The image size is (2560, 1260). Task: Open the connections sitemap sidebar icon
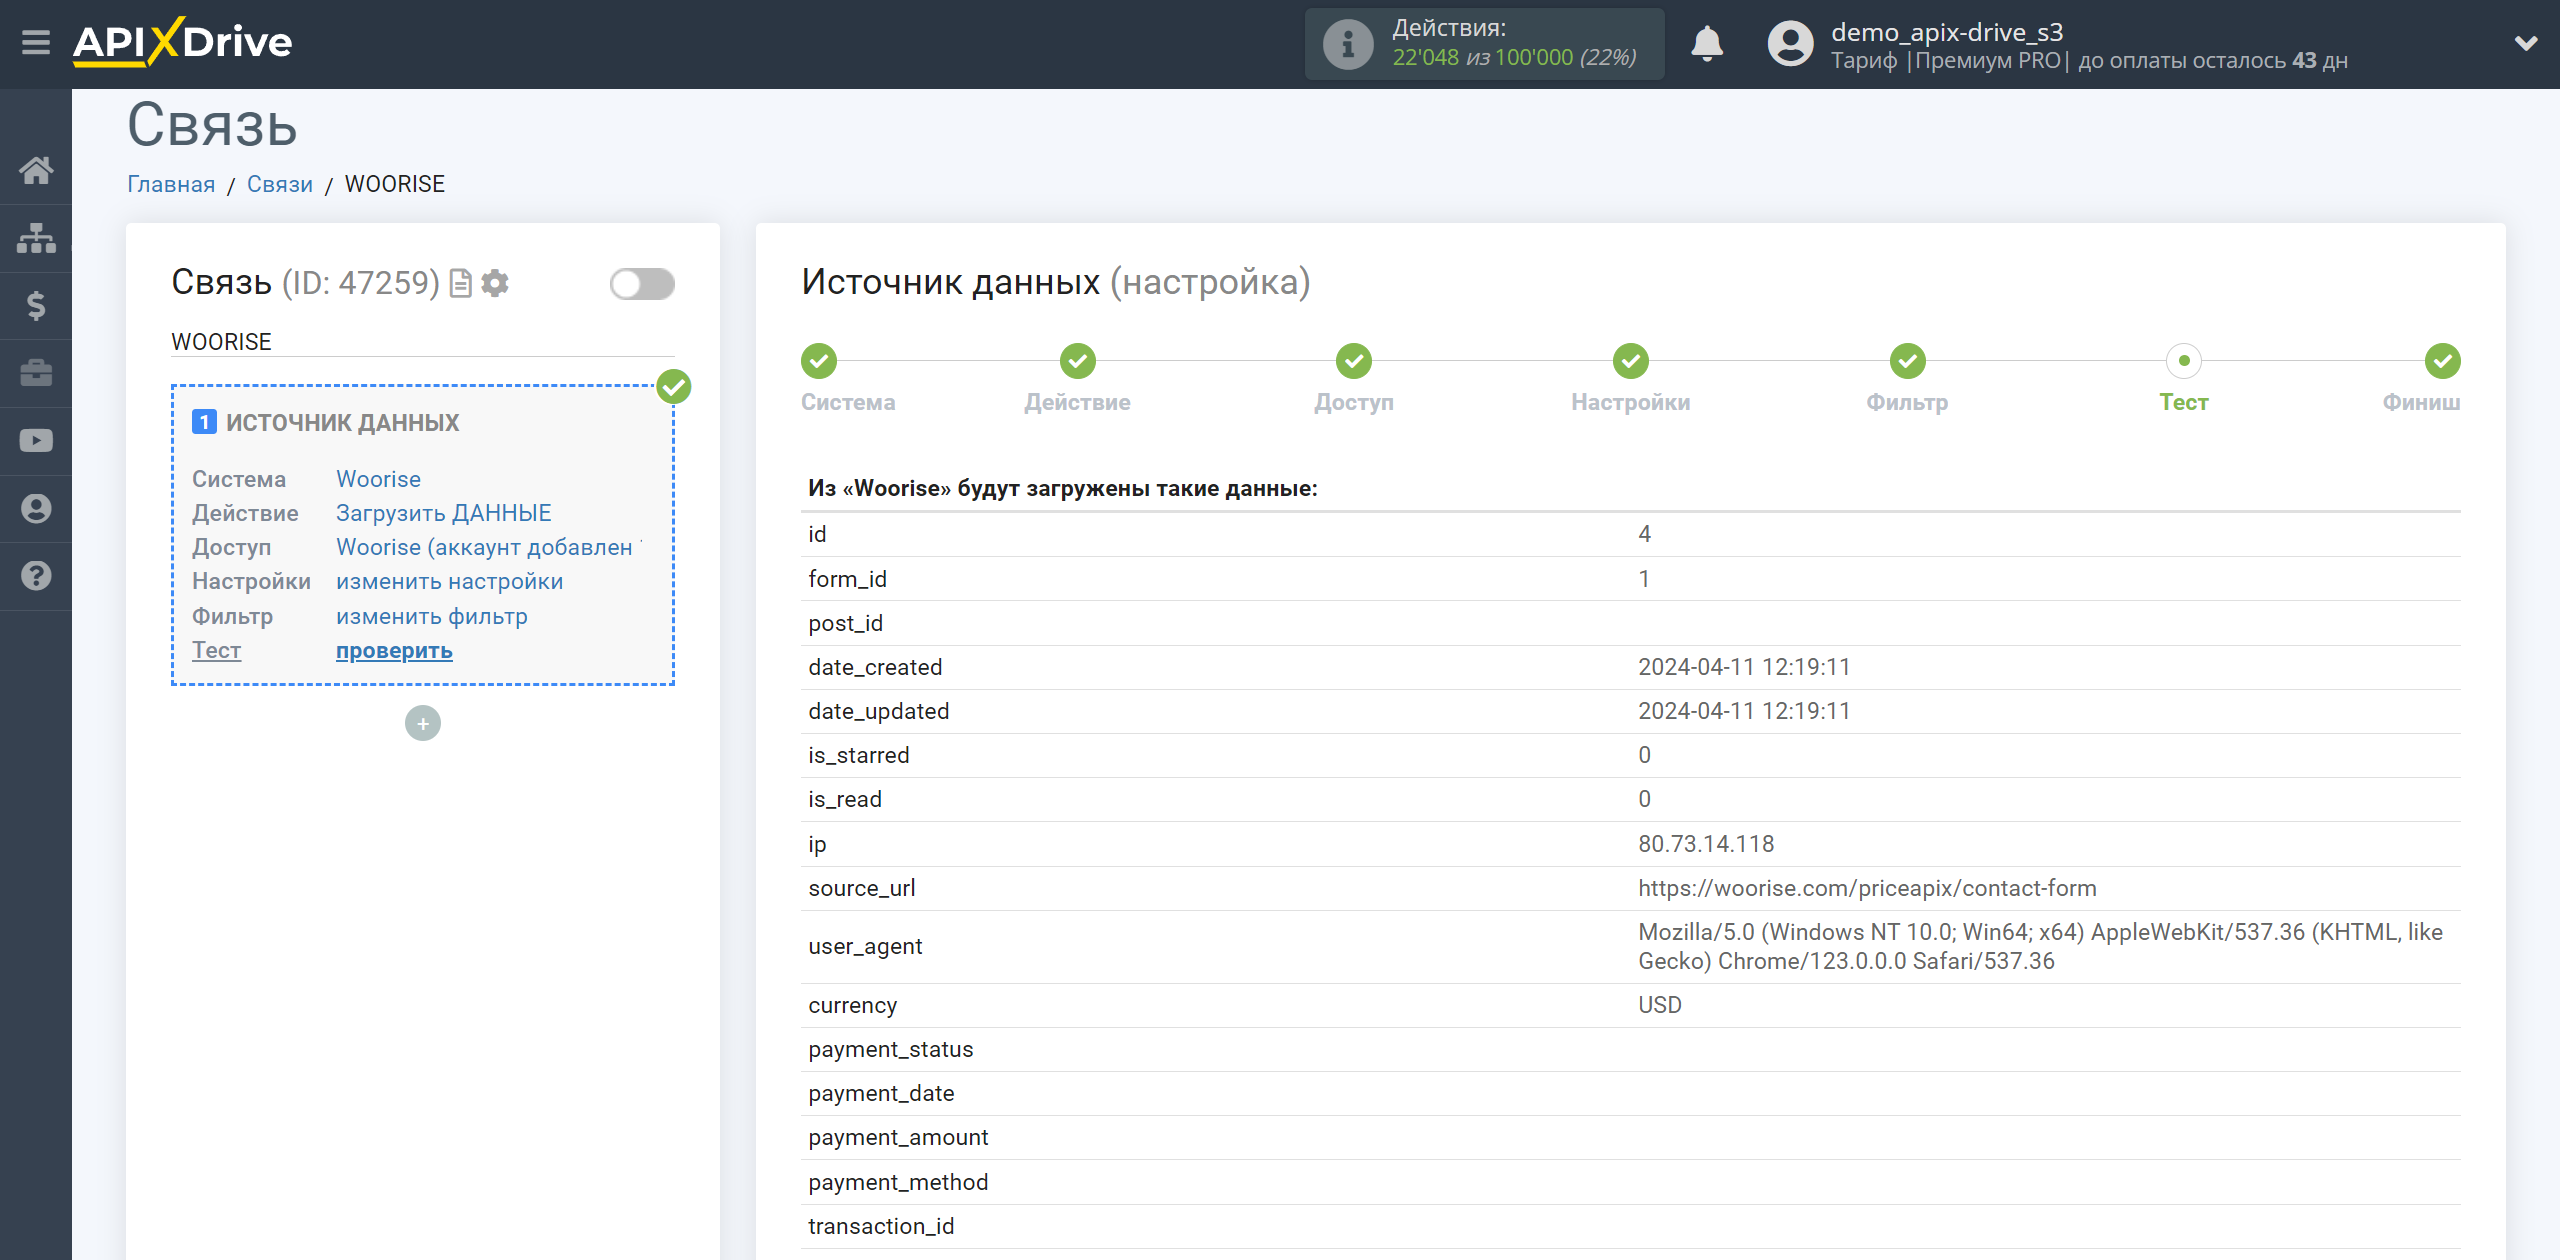tap(36, 238)
